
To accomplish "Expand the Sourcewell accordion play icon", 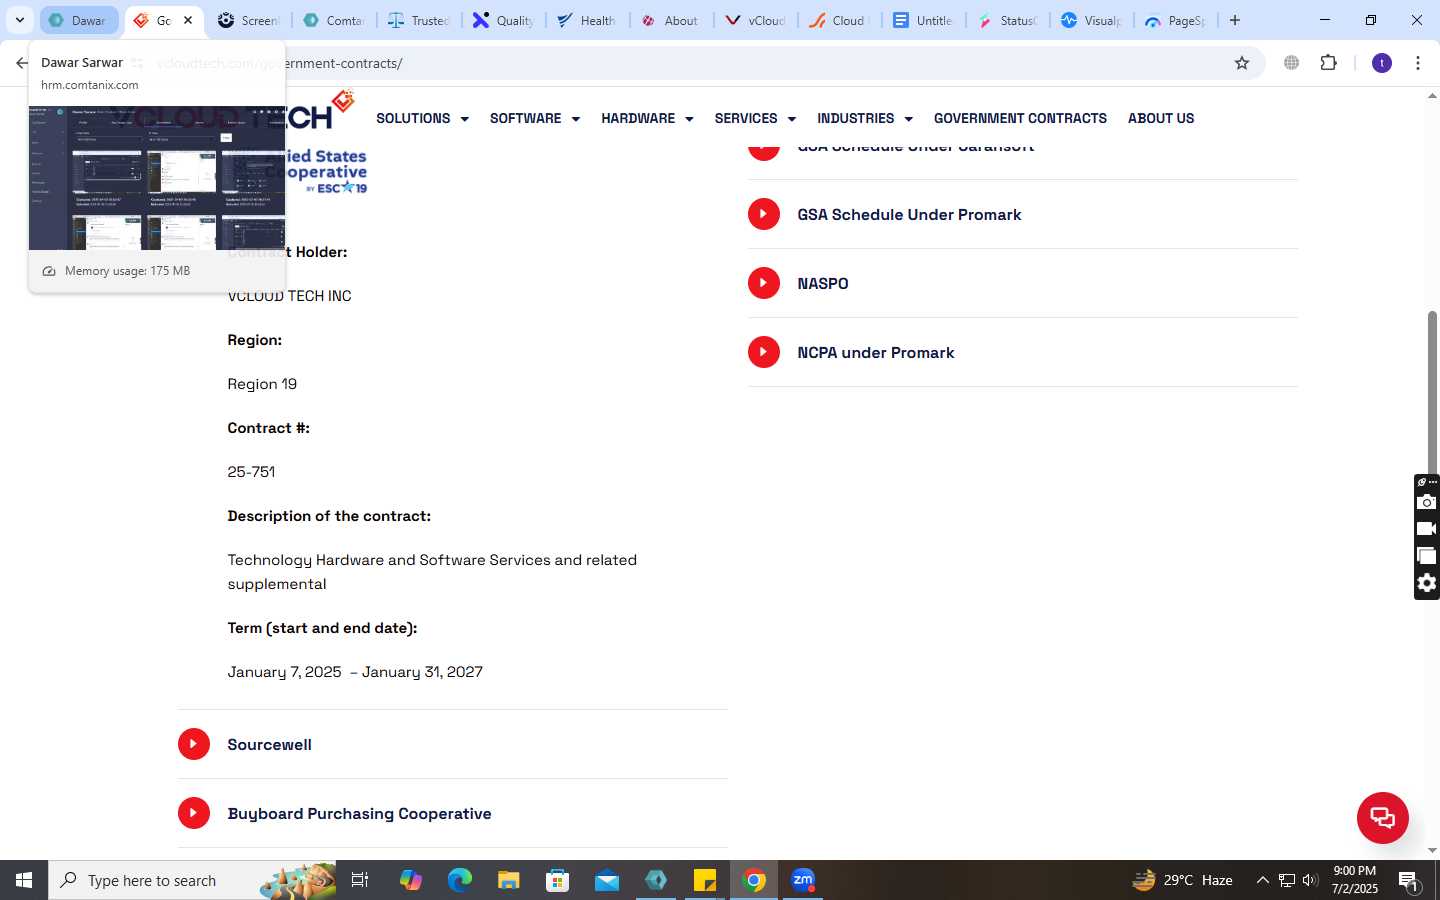I will pos(194,744).
